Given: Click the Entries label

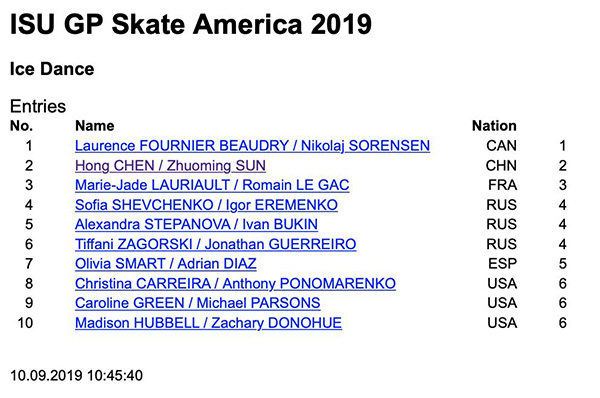Looking at the screenshot, I should point(38,106).
